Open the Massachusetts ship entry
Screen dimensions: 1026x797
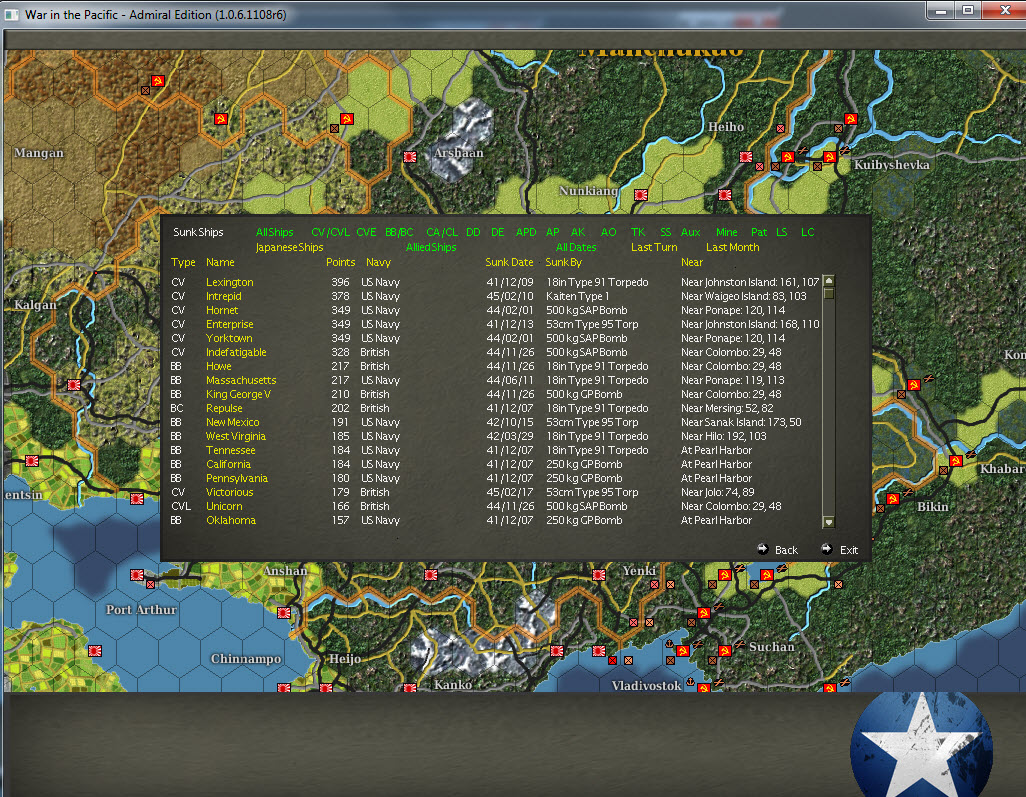pyautogui.click(x=241, y=380)
